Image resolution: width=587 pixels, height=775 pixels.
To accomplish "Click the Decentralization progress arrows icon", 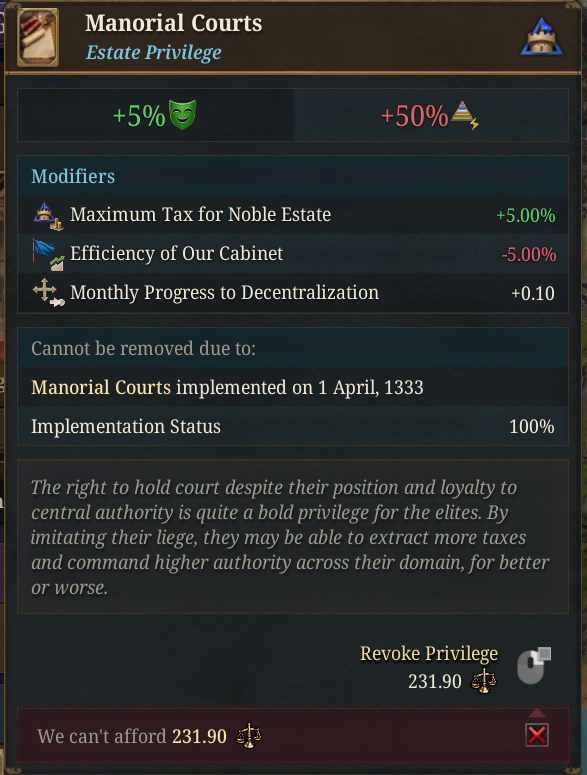I will [48, 293].
